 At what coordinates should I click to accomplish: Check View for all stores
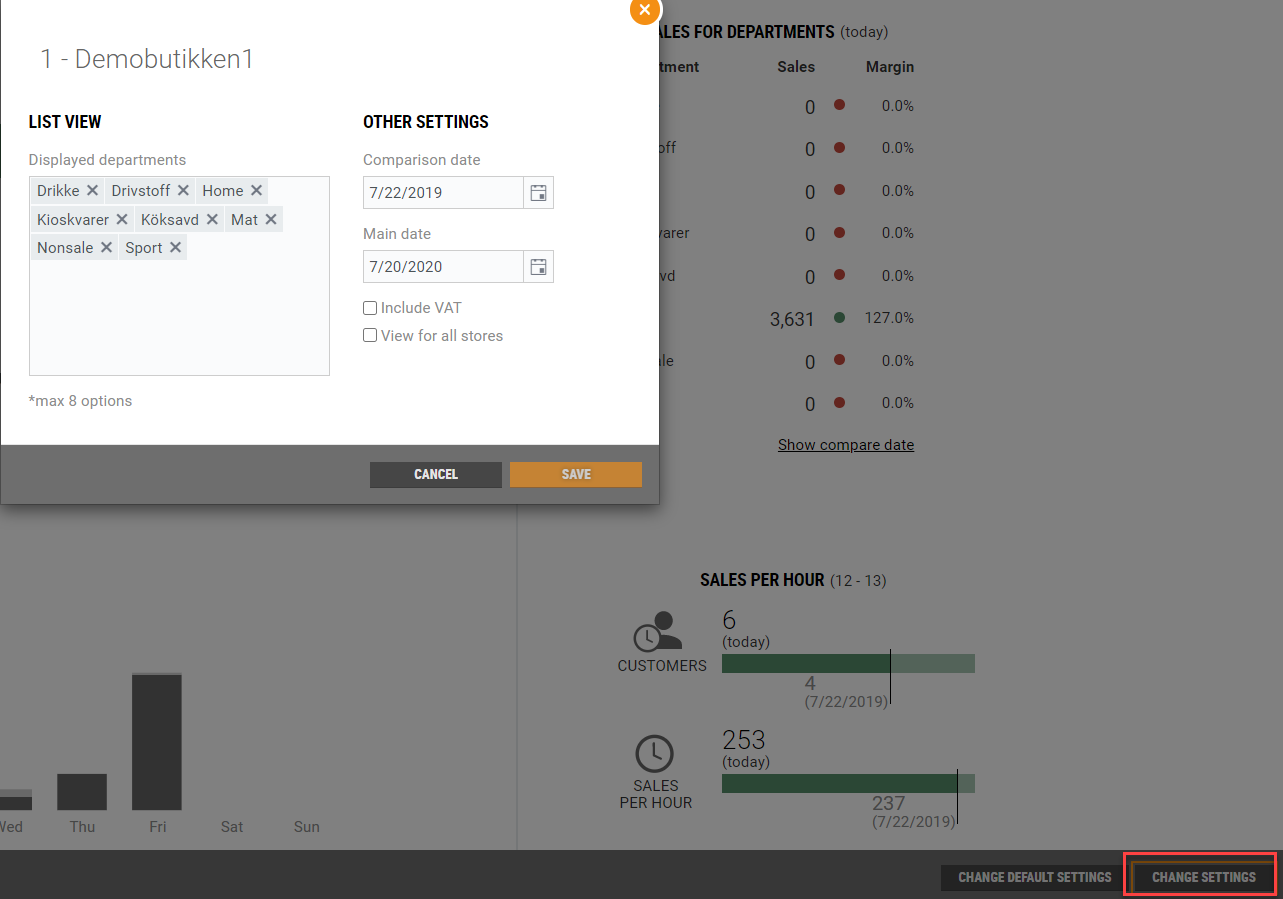[x=370, y=336]
